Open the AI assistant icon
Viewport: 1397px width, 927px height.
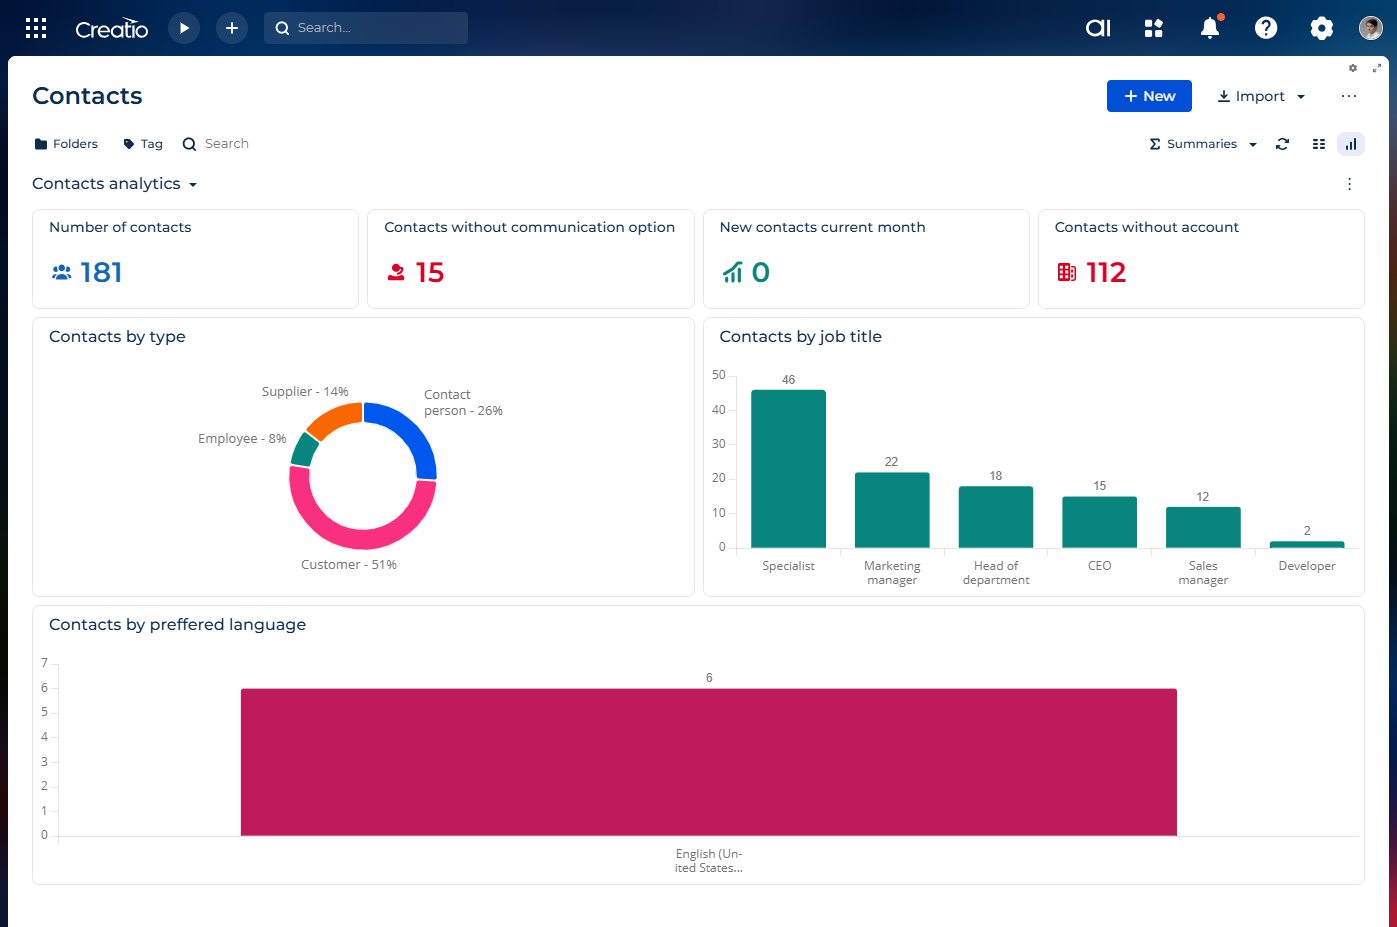pyautogui.click(x=1098, y=28)
